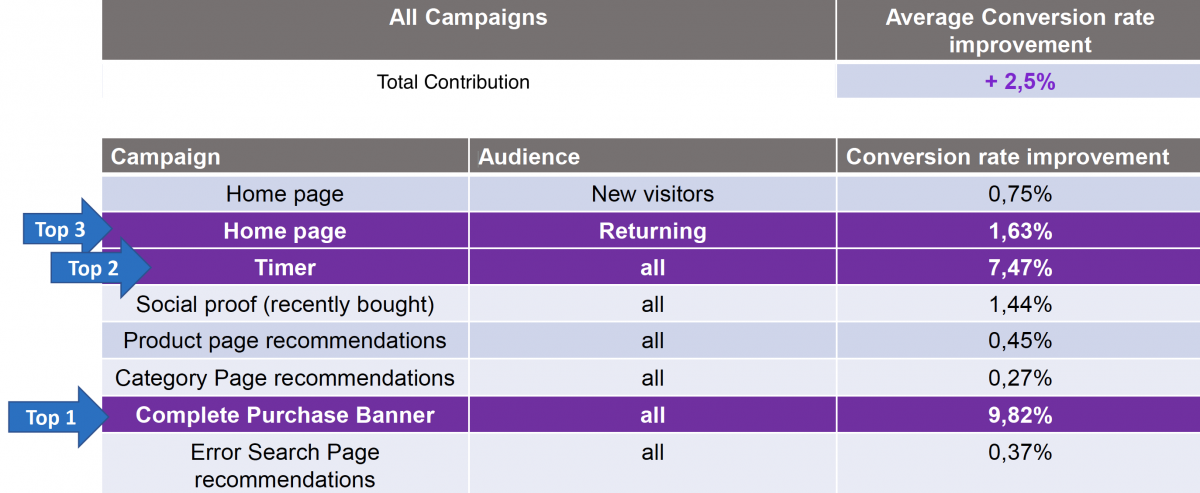Click Category Page recommendations campaign
This screenshot has height=493, width=1200.
coord(285,378)
